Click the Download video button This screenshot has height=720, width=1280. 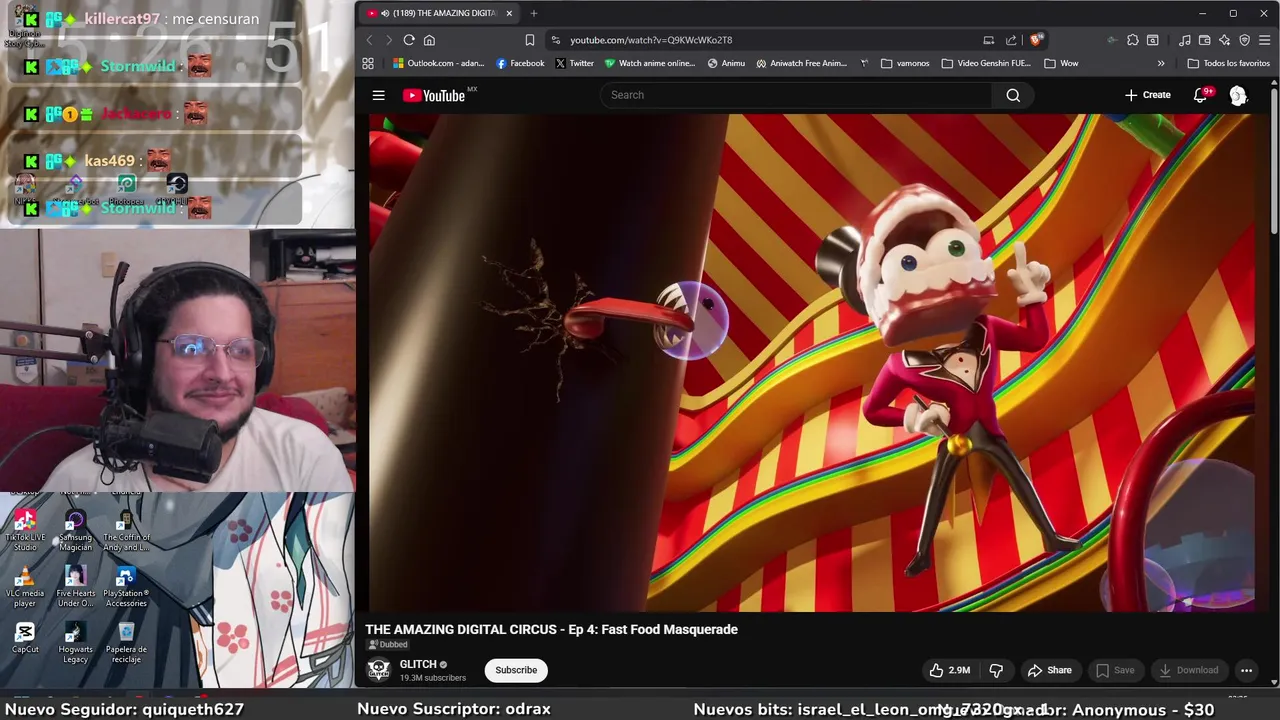pos(1188,670)
